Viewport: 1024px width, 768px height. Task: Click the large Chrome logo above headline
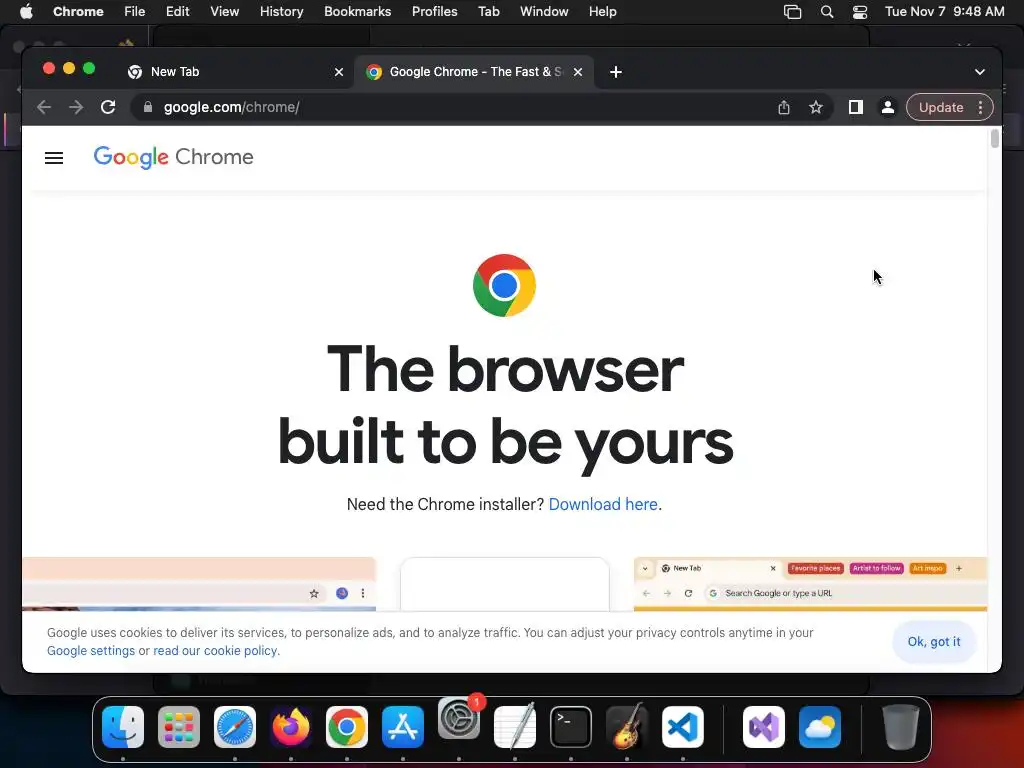(x=504, y=285)
